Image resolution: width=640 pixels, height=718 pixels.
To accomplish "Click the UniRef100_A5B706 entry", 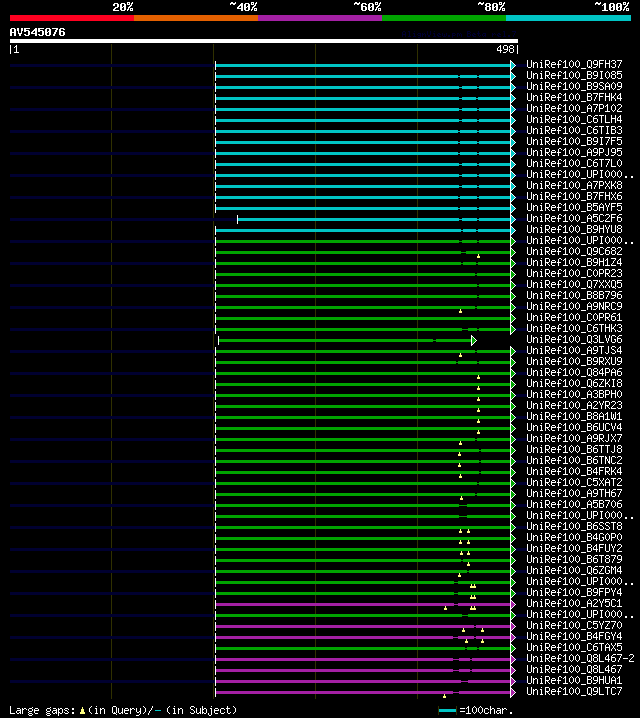I will pos(574,504).
